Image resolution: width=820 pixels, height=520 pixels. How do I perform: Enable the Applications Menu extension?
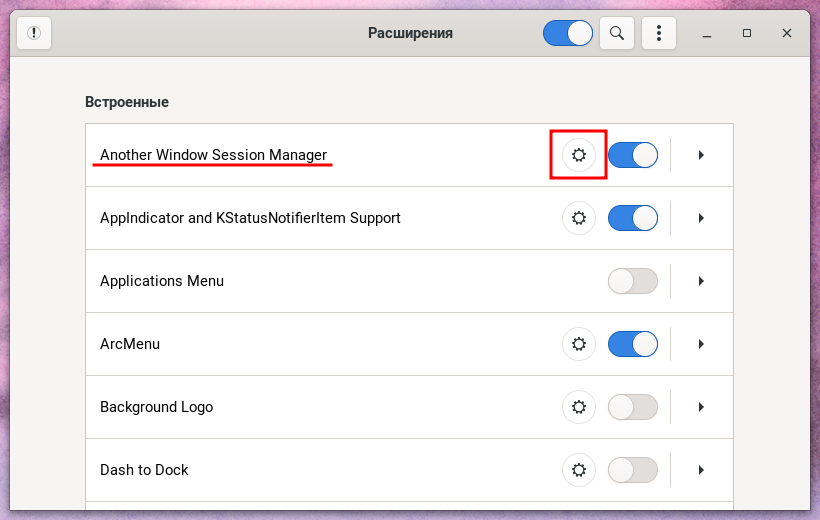point(633,281)
